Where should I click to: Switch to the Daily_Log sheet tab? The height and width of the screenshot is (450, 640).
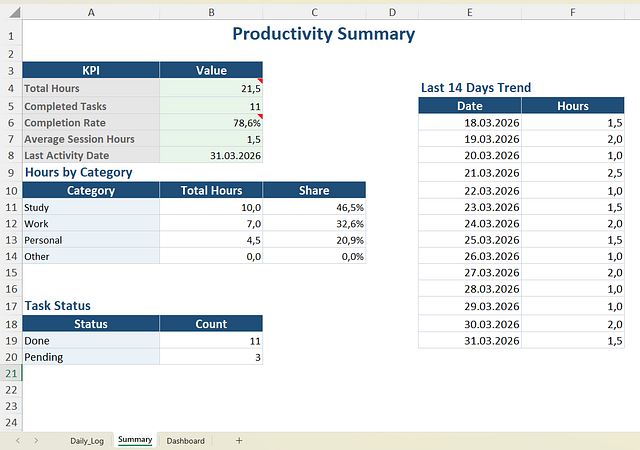point(87,441)
